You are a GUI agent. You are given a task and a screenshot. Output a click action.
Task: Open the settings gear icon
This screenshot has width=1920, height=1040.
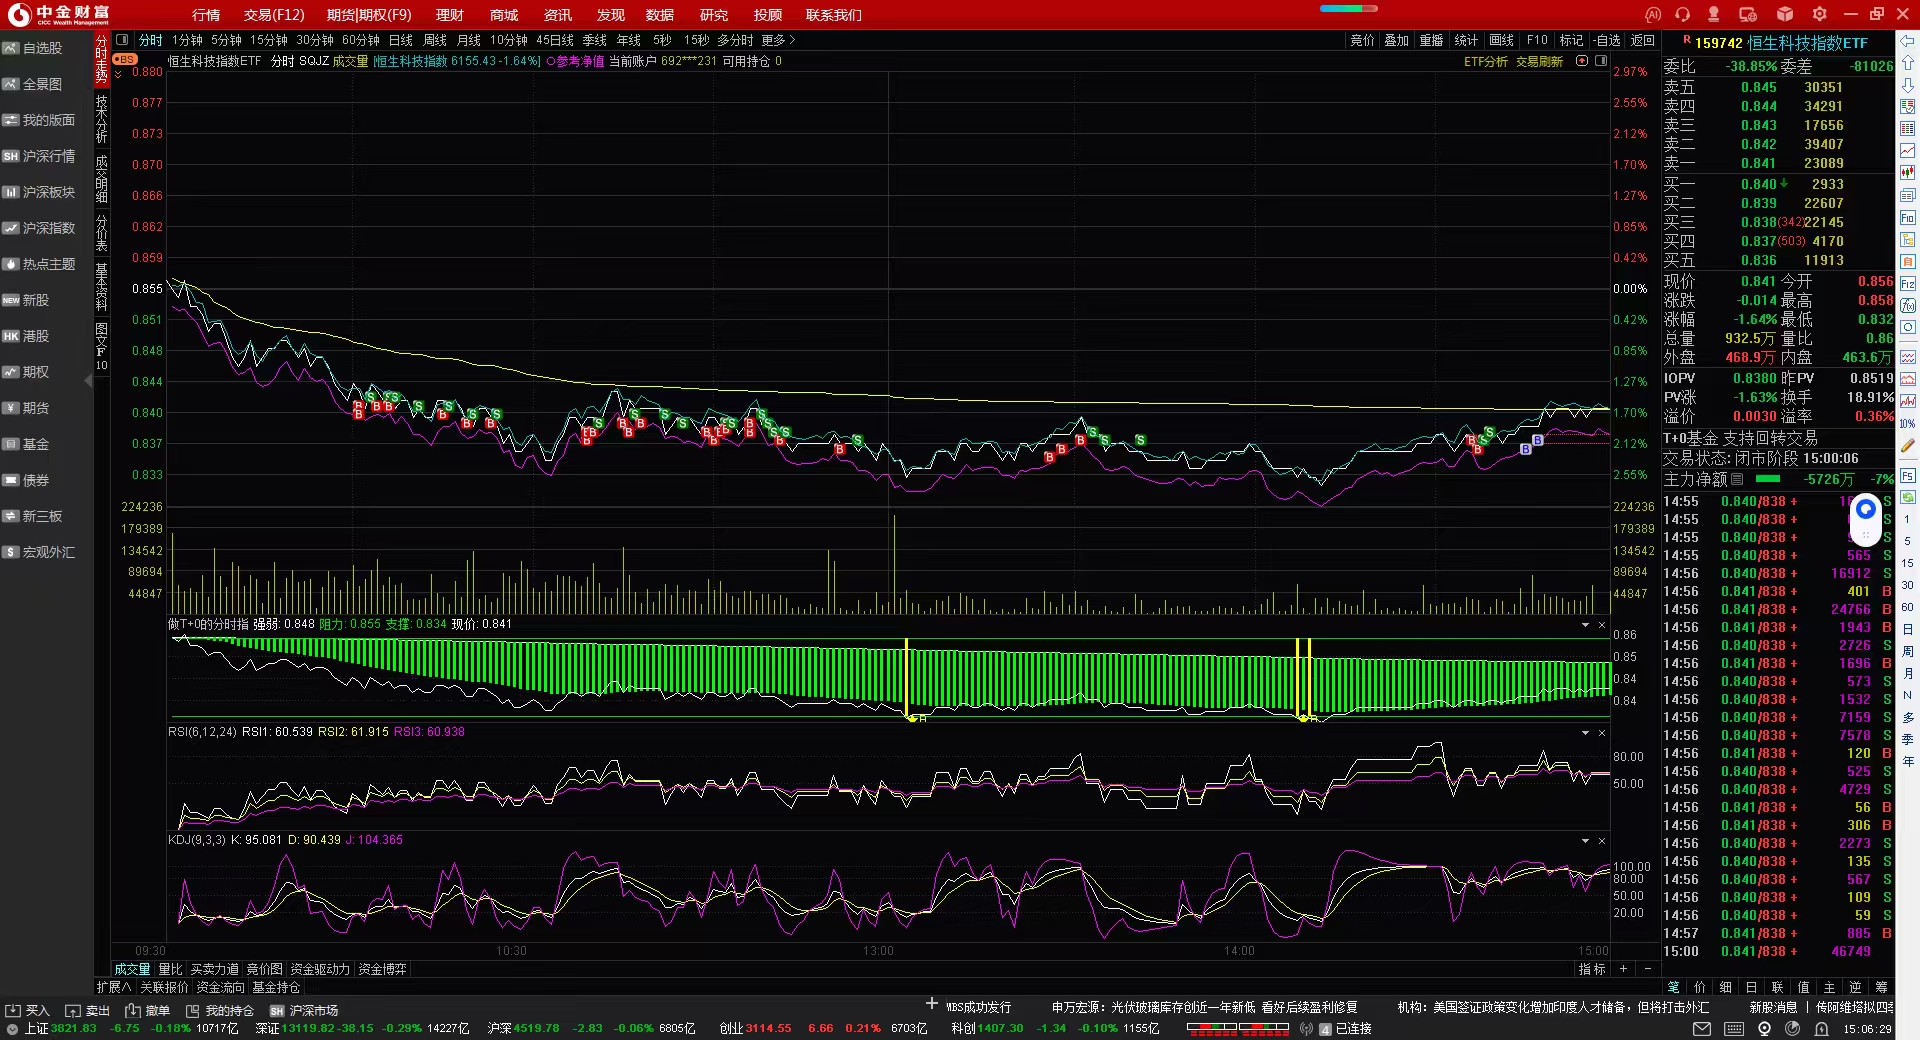click(1819, 14)
